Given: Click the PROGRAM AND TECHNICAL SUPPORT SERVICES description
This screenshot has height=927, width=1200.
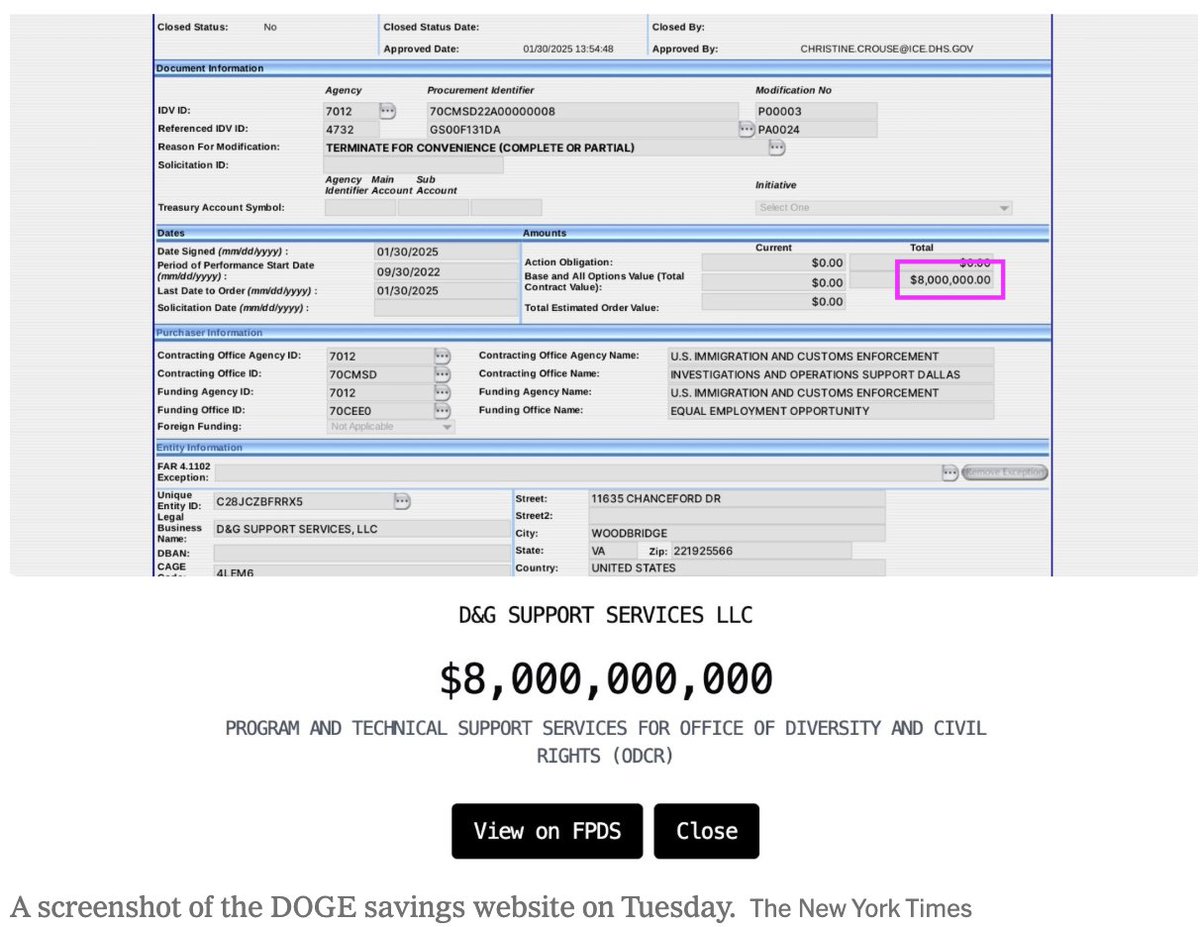Looking at the screenshot, I should tap(606, 741).
